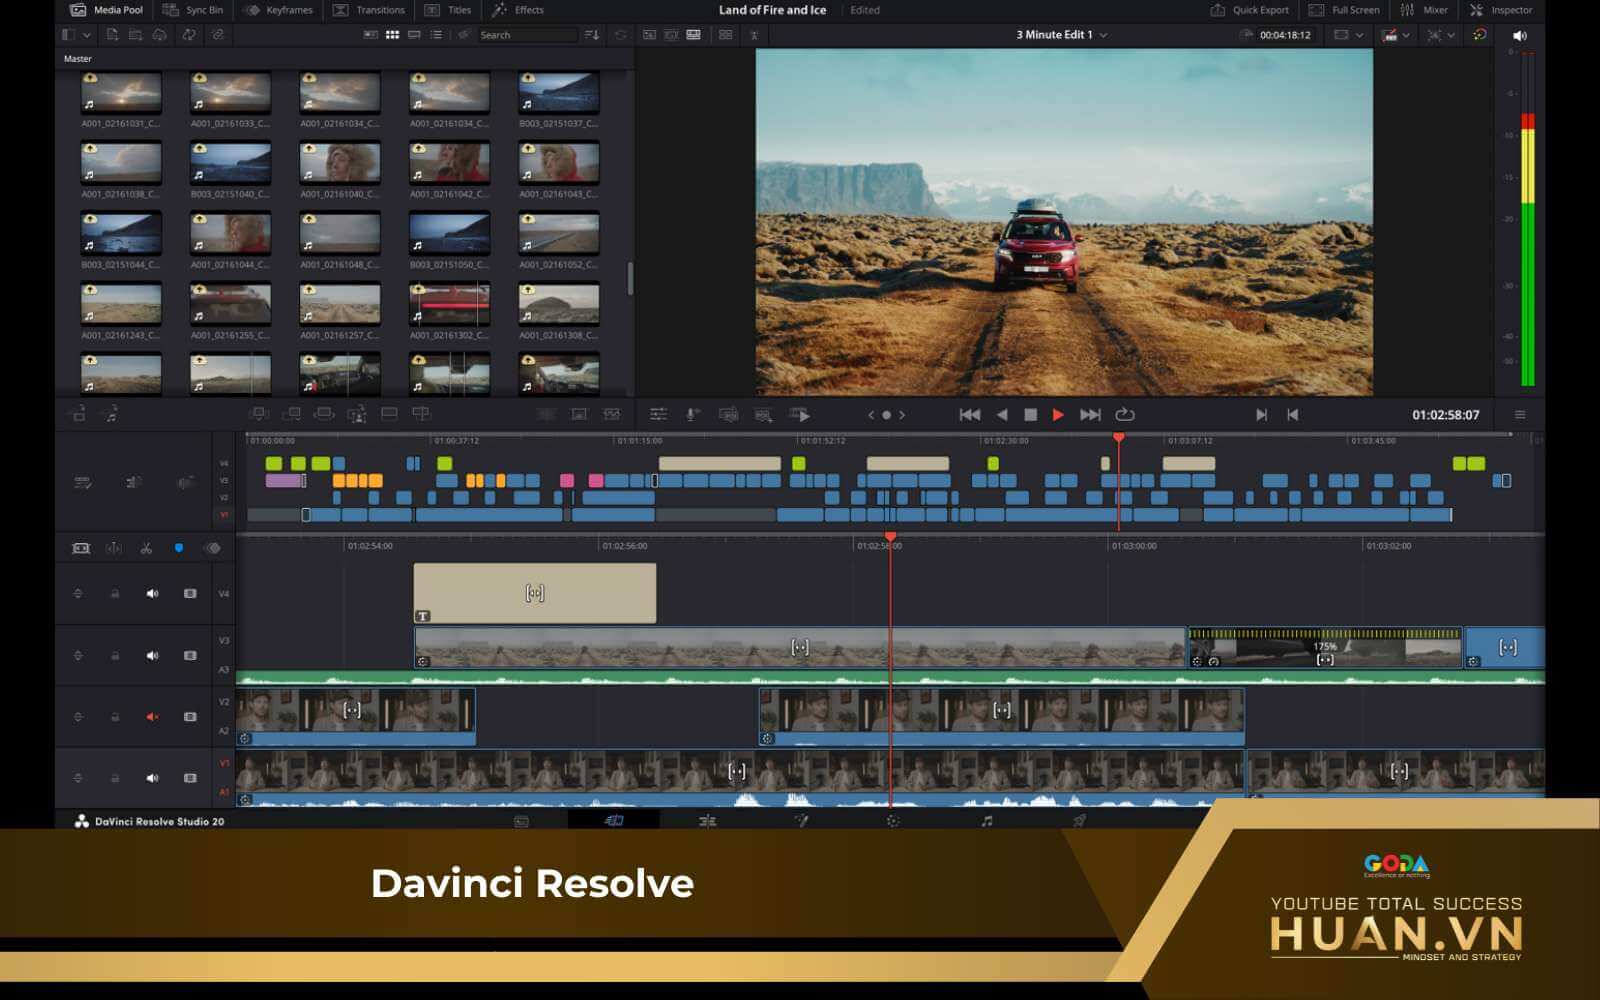The height and width of the screenshot is (1000, 1600).
Task: Switch media pool to list view
Action: (x=436, y=35)
